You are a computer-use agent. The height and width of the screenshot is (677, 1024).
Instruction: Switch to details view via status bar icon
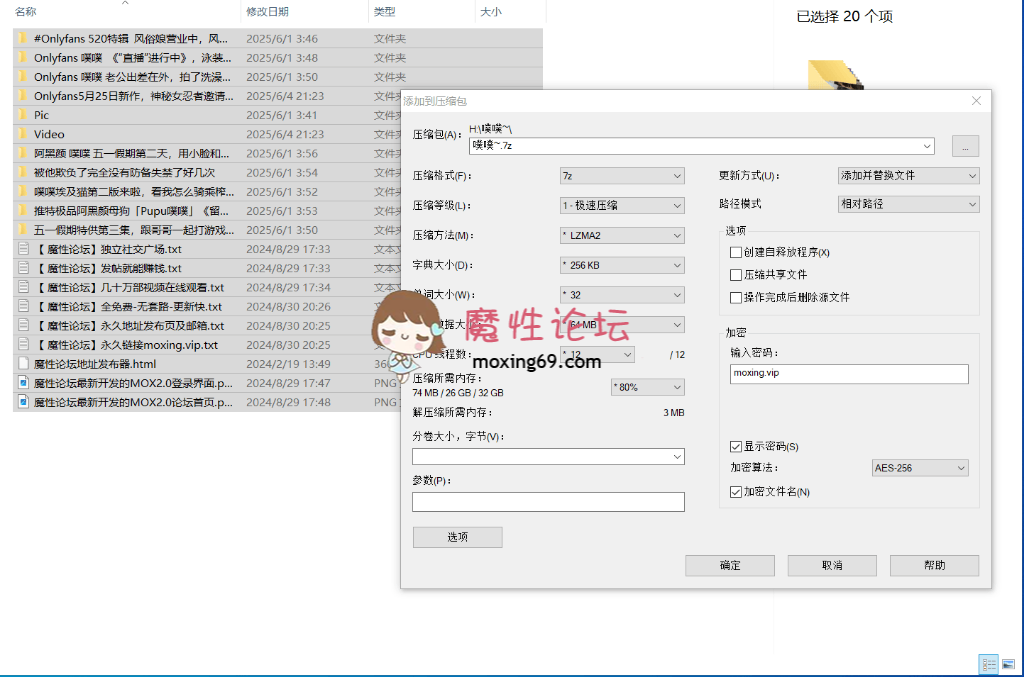point(988,664)
